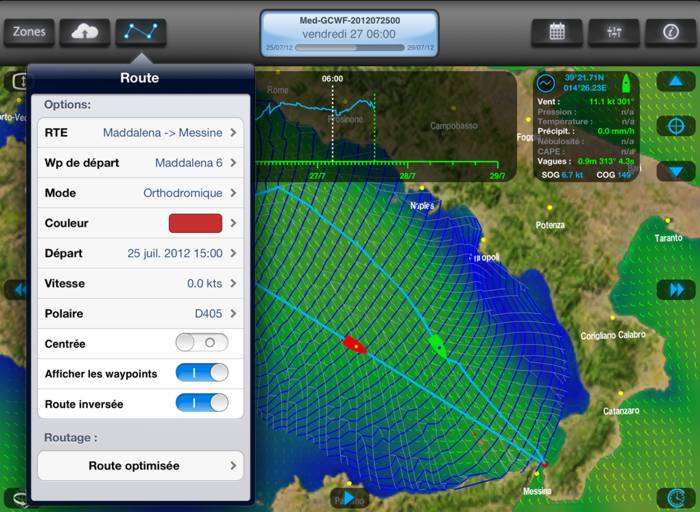Pick the red Couleur swatch
Image resolution: width=700 pixels, height=512 pixels.
tap(196, 223)
